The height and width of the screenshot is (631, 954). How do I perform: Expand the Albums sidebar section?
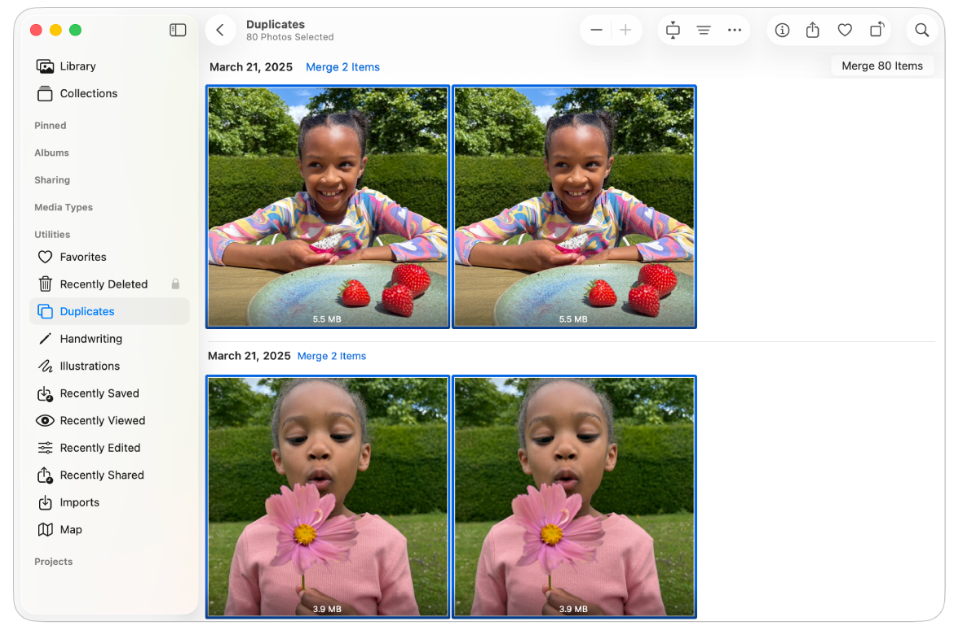click(52, 153)
